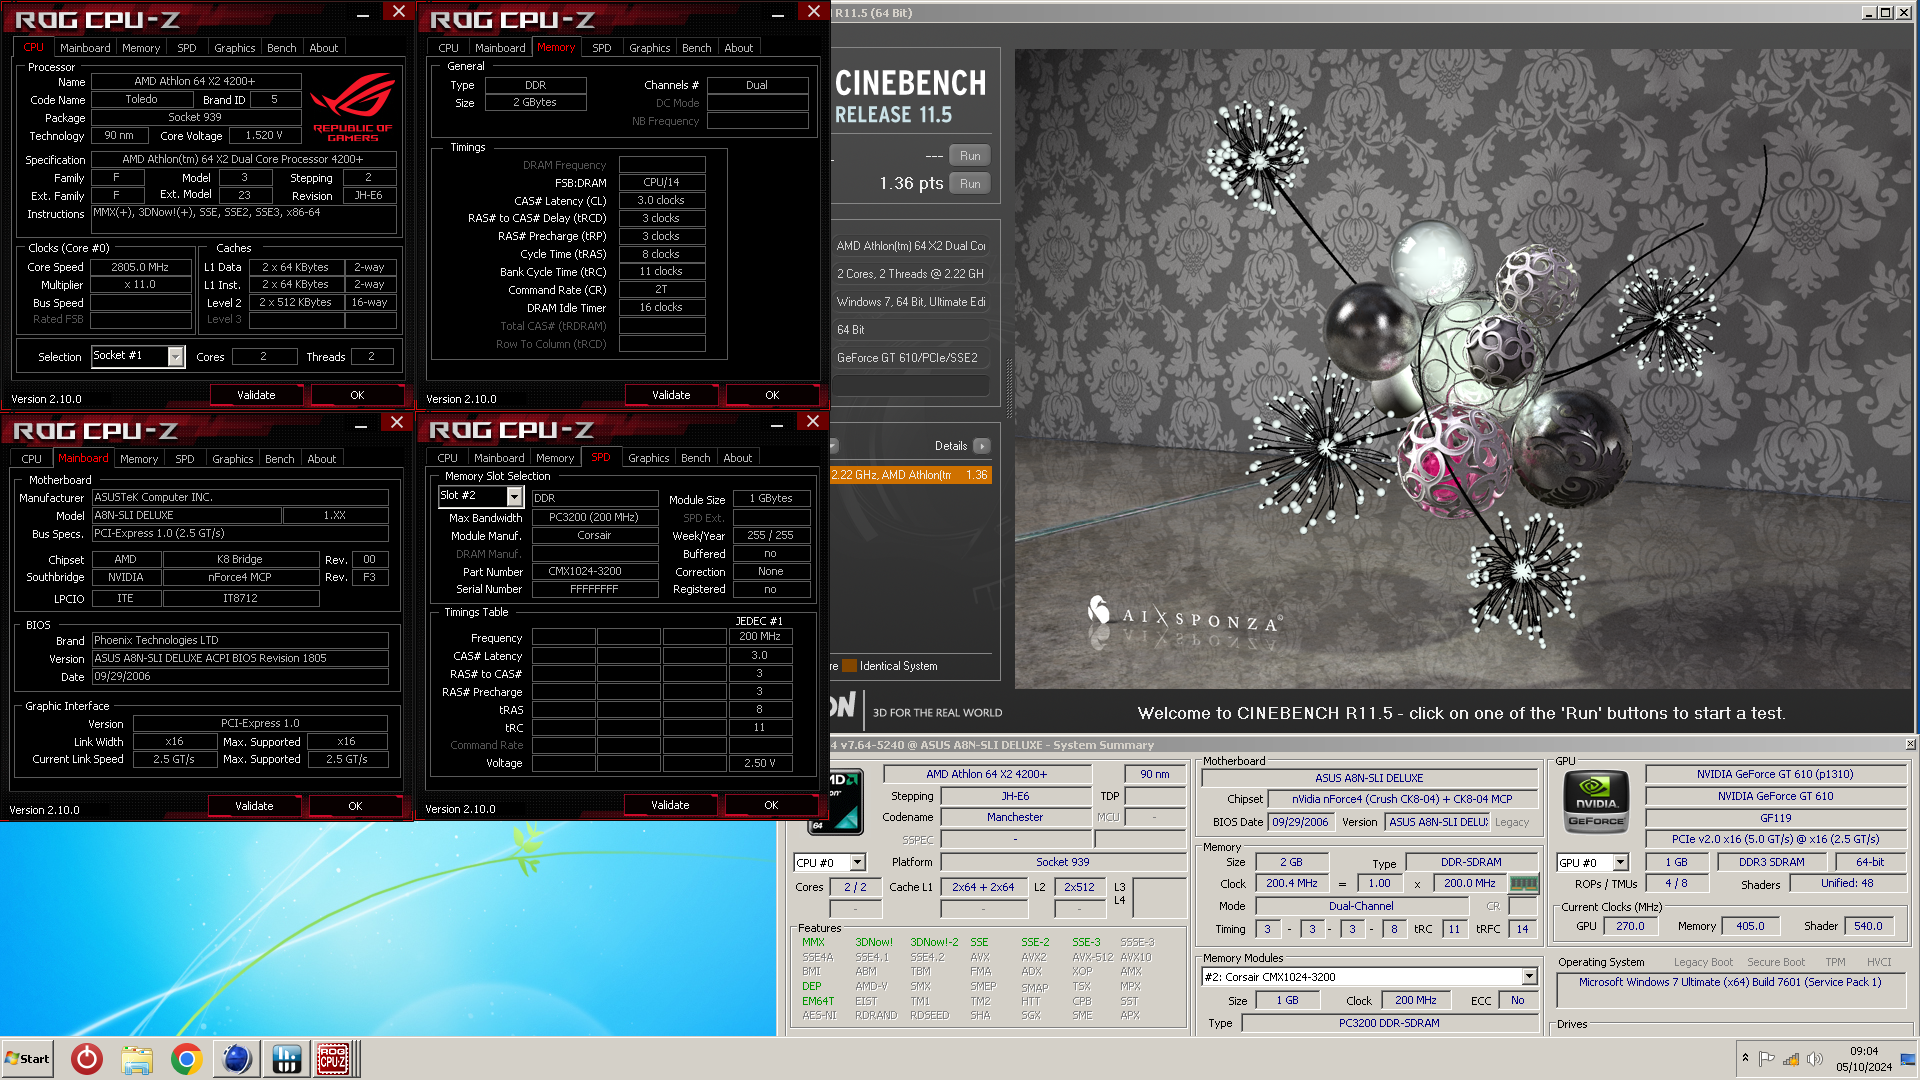Open Bench tab in the Processor CPU-Z window
This screenshot has height=1080, width=1920.
[x=281, y=48]
